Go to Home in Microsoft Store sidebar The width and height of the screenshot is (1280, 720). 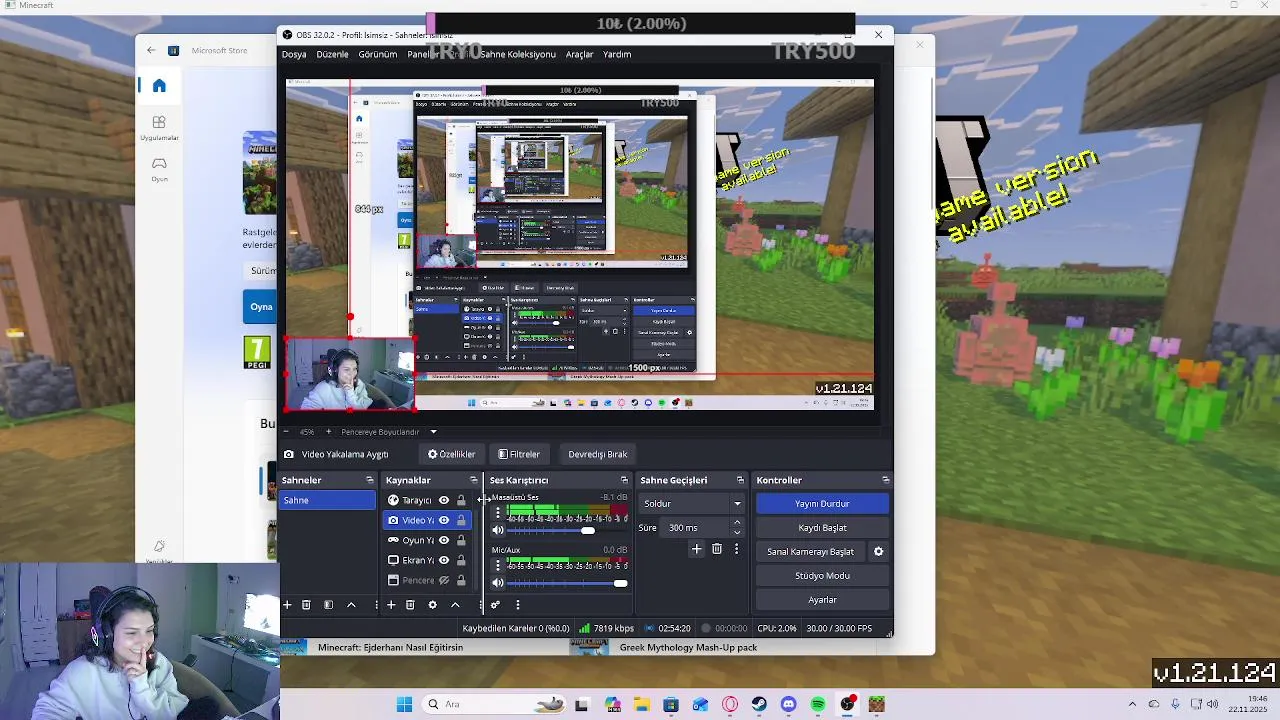pyautogui.click(x=159, y=86)
